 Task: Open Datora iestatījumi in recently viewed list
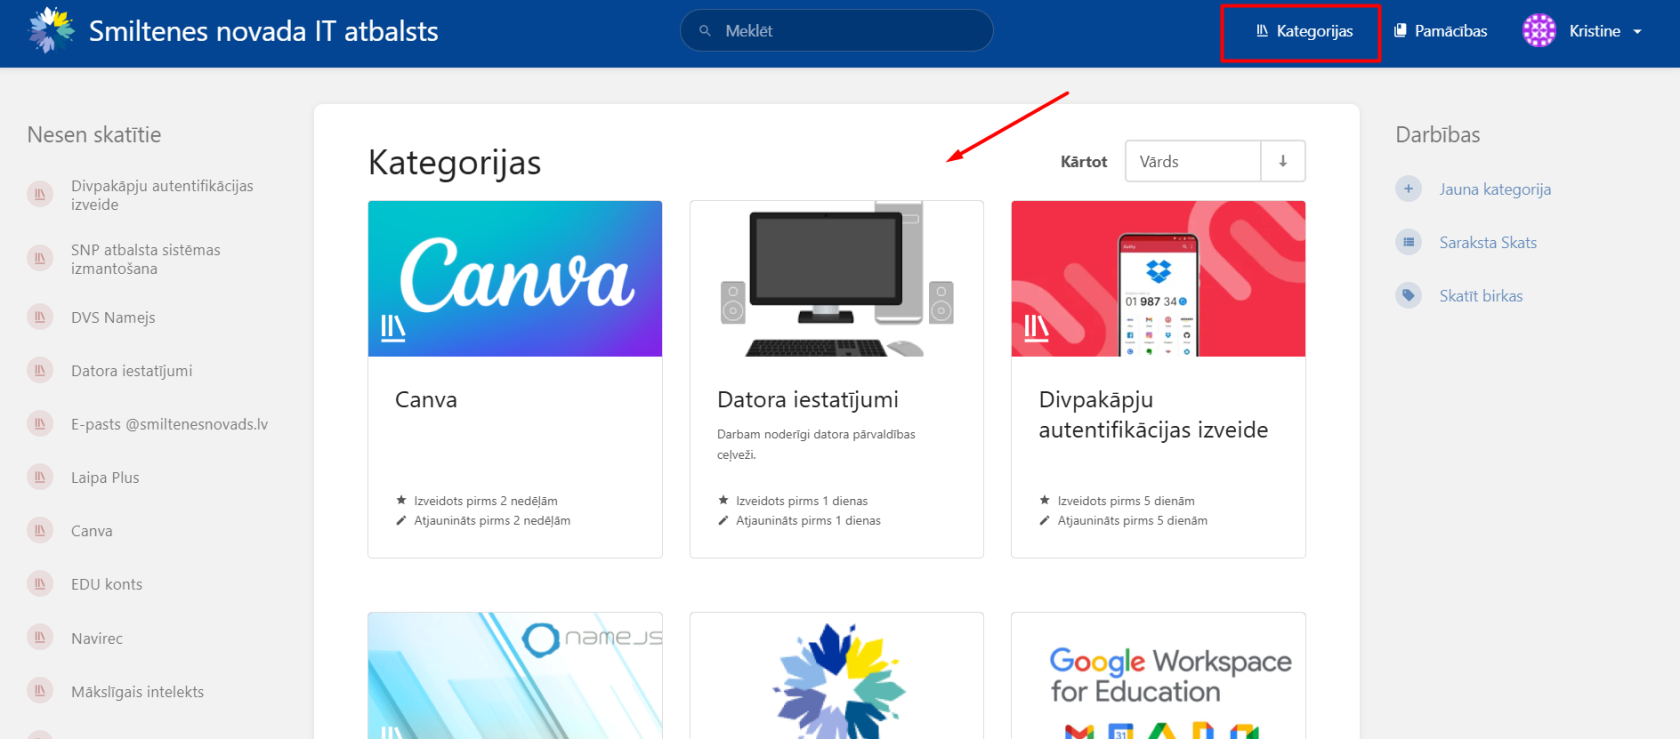coord(131,371)
